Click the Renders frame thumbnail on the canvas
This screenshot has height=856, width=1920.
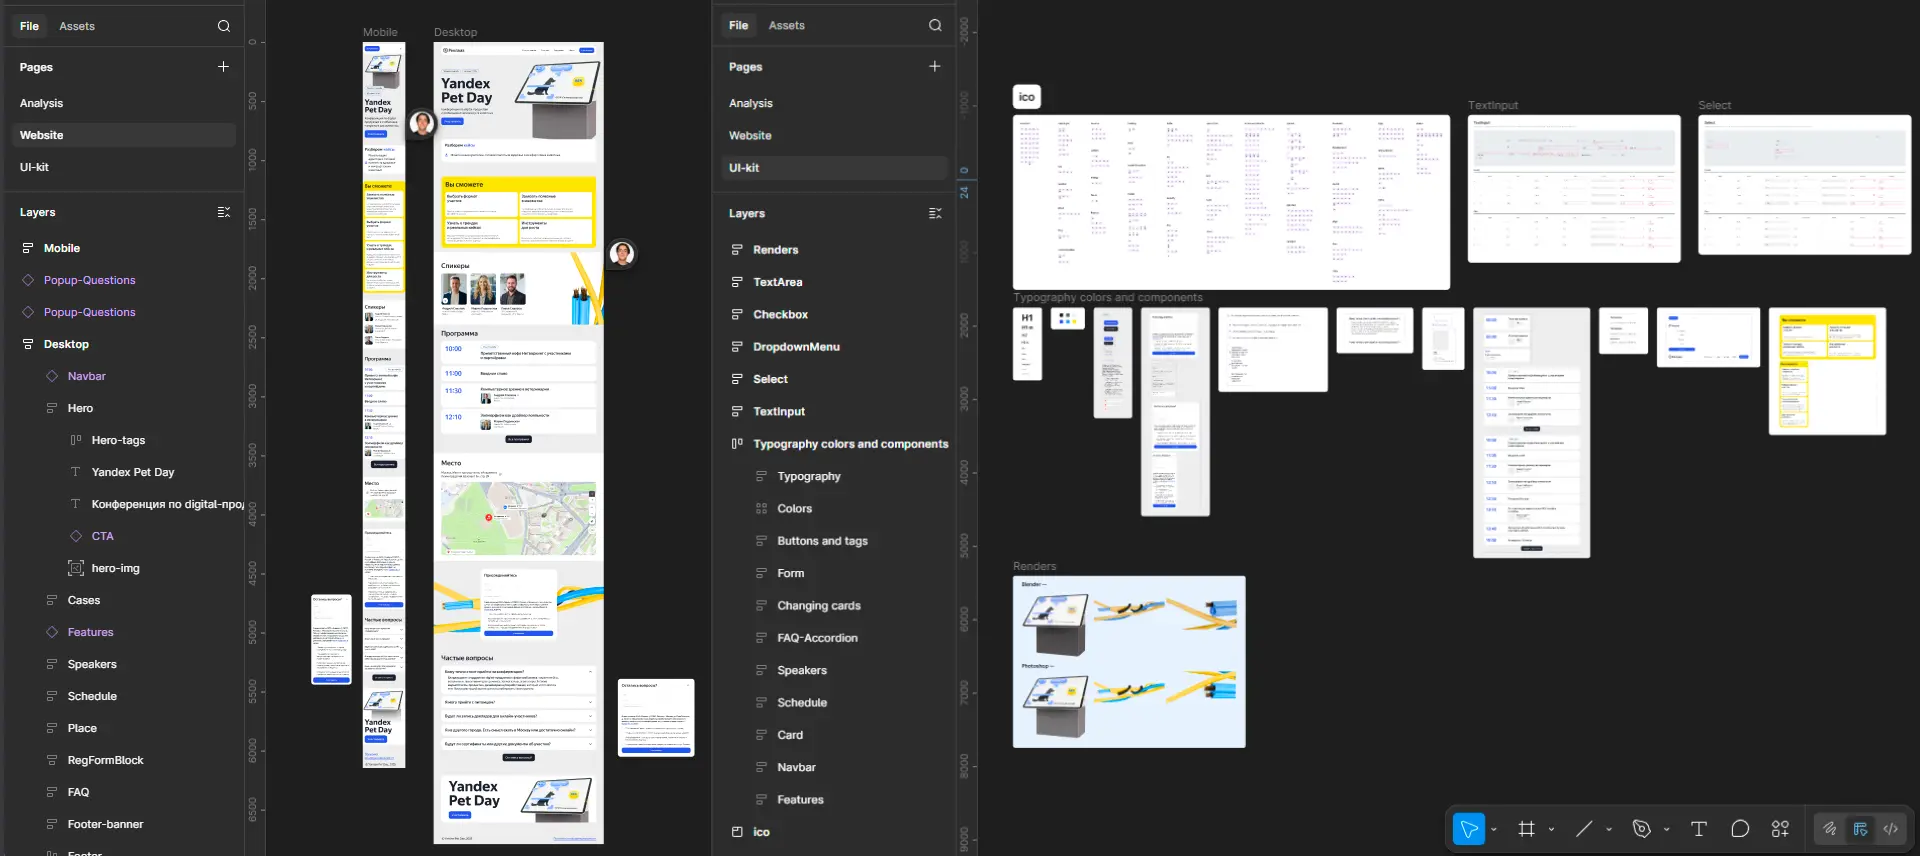[x=1129, y=661]
